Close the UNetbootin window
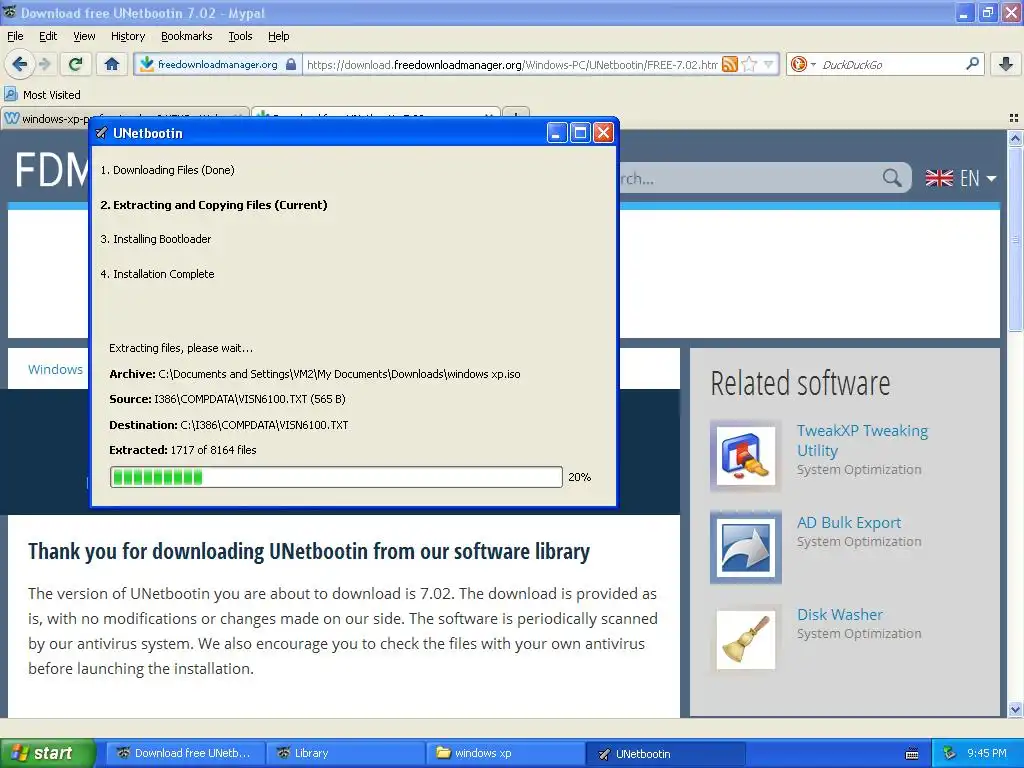Screen dimensions: 1024x768 [x=603, y=133]
